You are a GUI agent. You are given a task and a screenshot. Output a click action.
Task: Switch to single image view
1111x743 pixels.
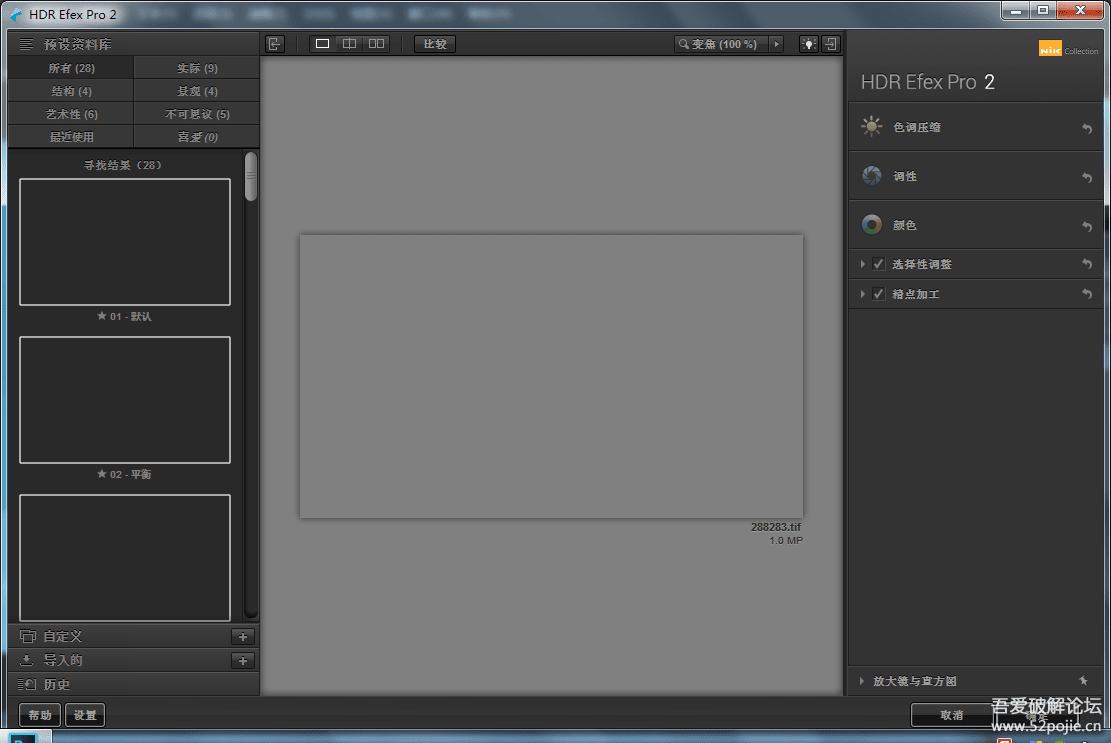pos(322,44)
